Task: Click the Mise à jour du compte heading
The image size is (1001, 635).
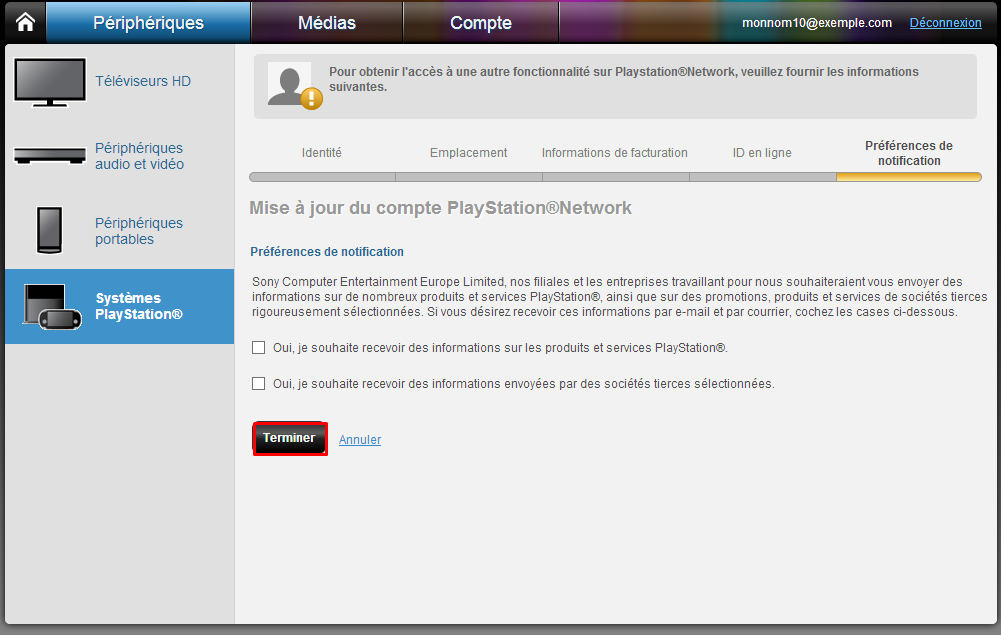Action: point(440,207)
